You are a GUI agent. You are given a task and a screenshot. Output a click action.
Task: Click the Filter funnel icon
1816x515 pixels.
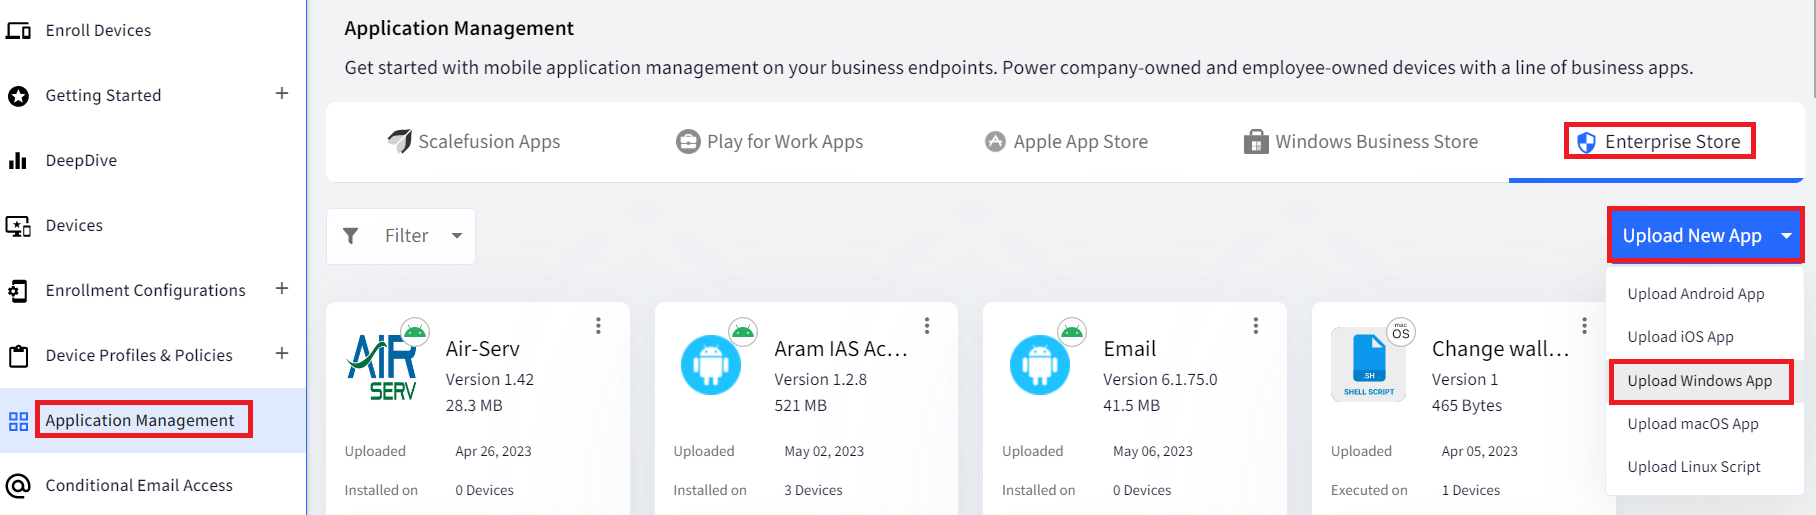pos(351,236)
